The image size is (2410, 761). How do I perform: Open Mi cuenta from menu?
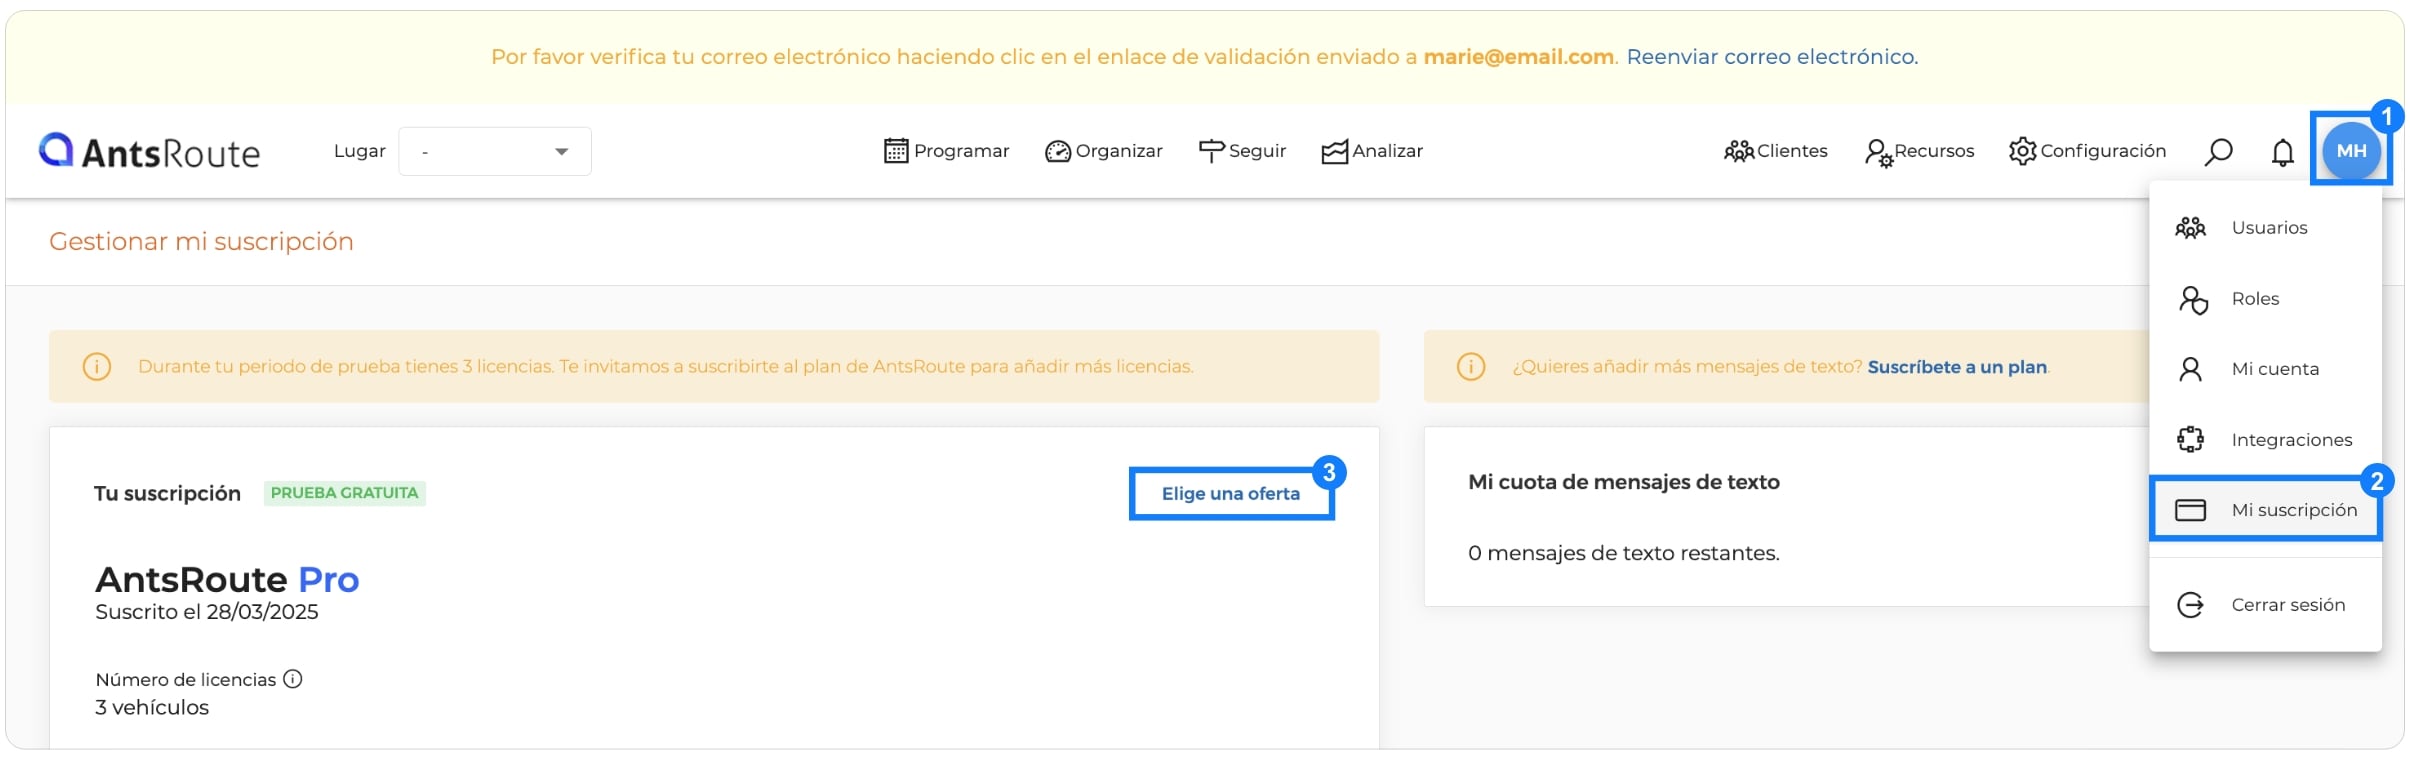coord(2265,369)
